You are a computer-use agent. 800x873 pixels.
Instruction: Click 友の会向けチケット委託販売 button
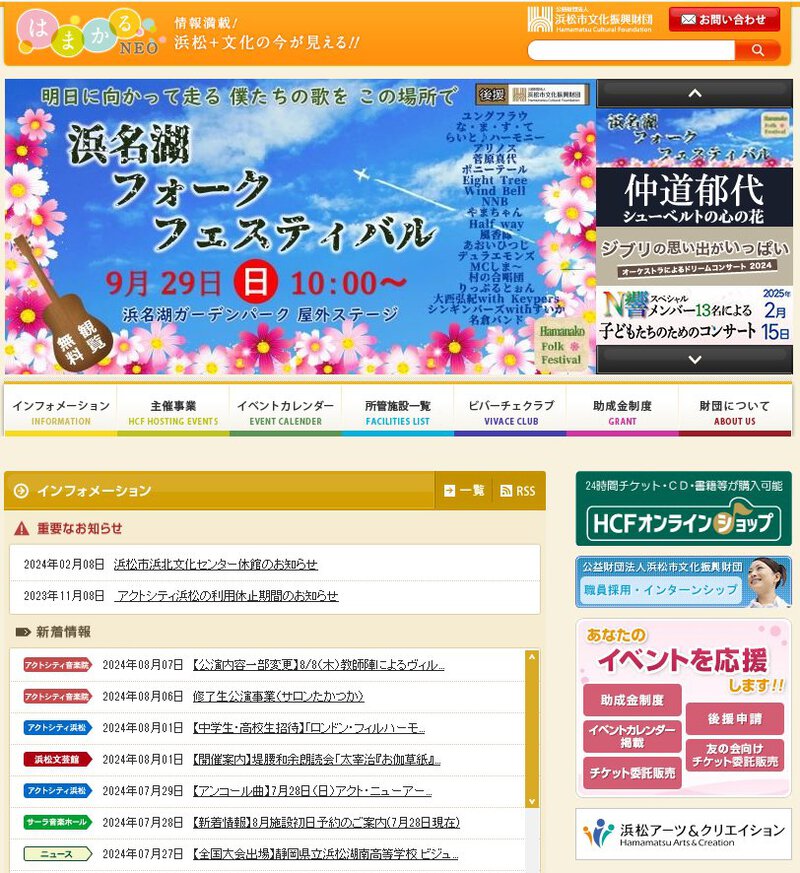point(735,756)
